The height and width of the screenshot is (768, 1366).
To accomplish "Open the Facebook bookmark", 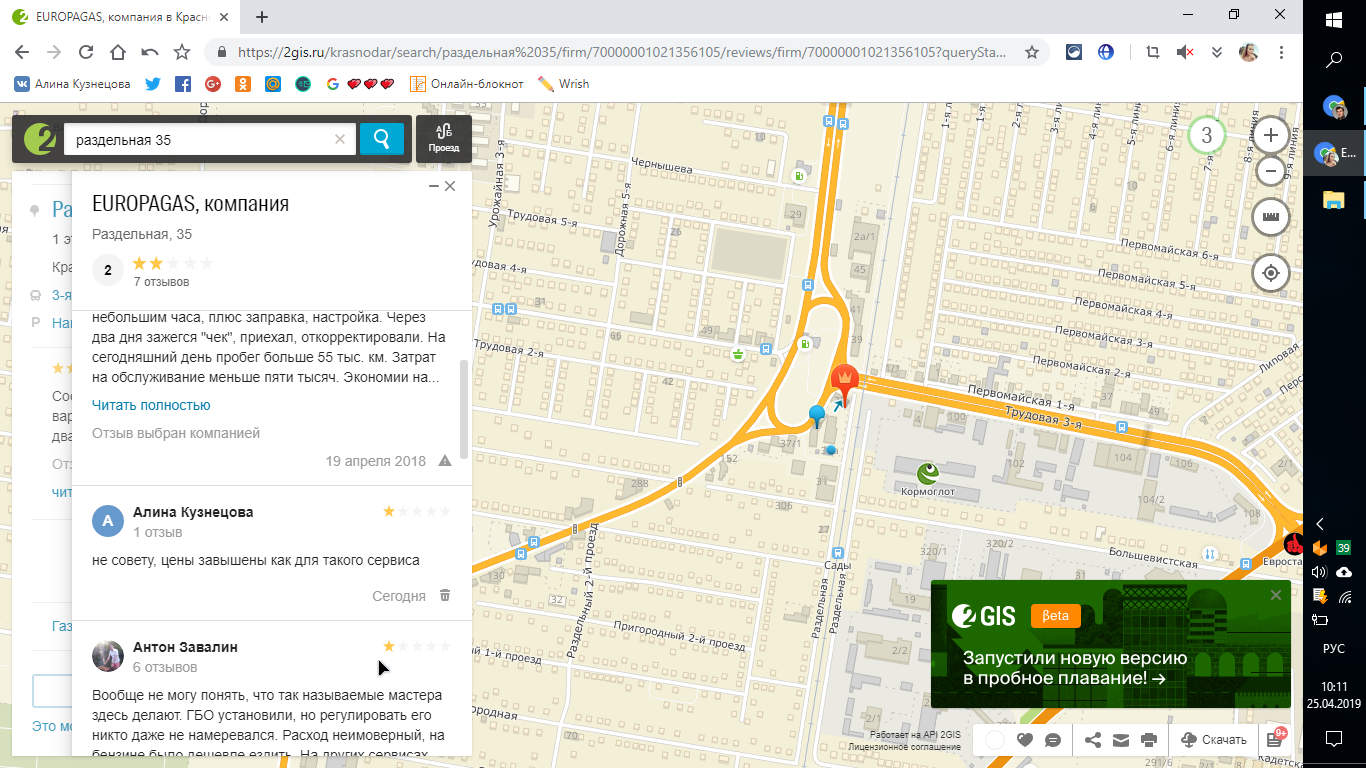I will tap(182, 84).
